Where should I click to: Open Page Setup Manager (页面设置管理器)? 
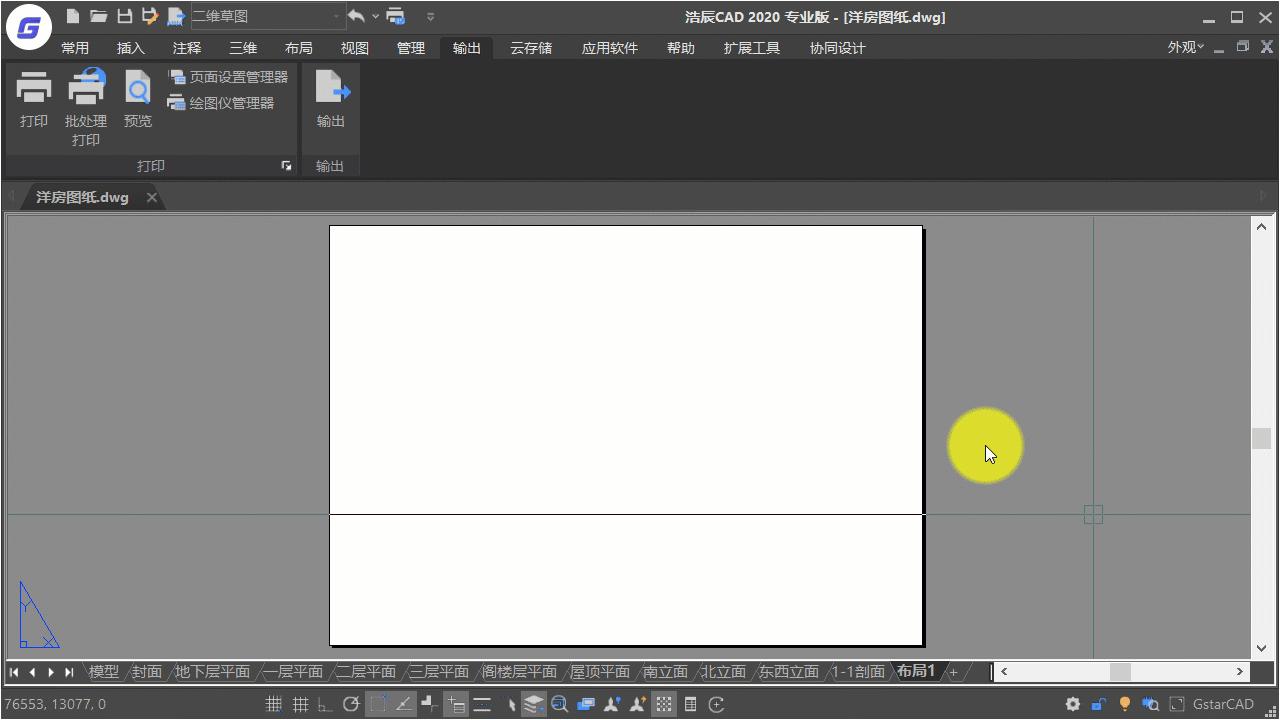(x=229, y=77)
